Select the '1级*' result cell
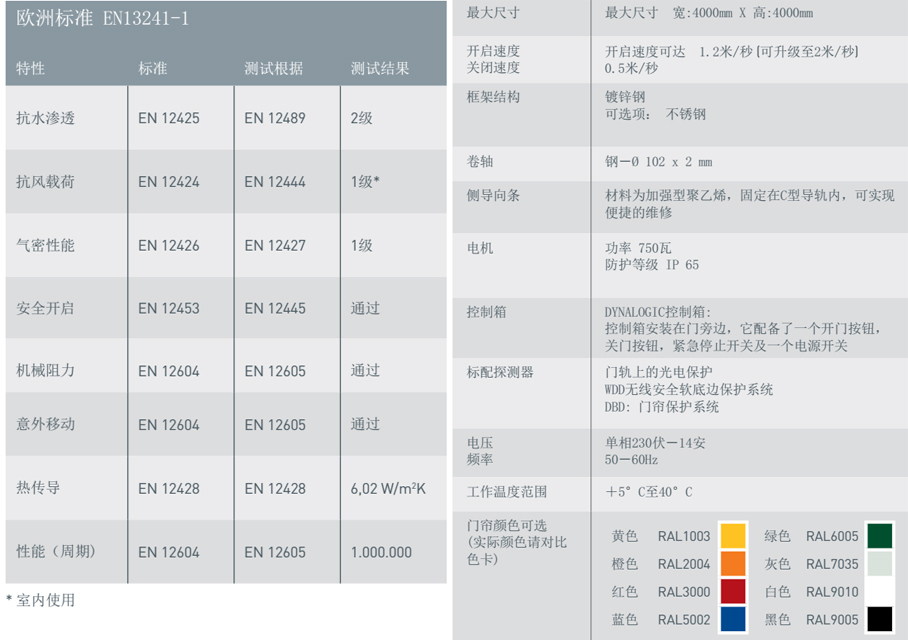This screenshot has width=908, height=640. (365, 182)
